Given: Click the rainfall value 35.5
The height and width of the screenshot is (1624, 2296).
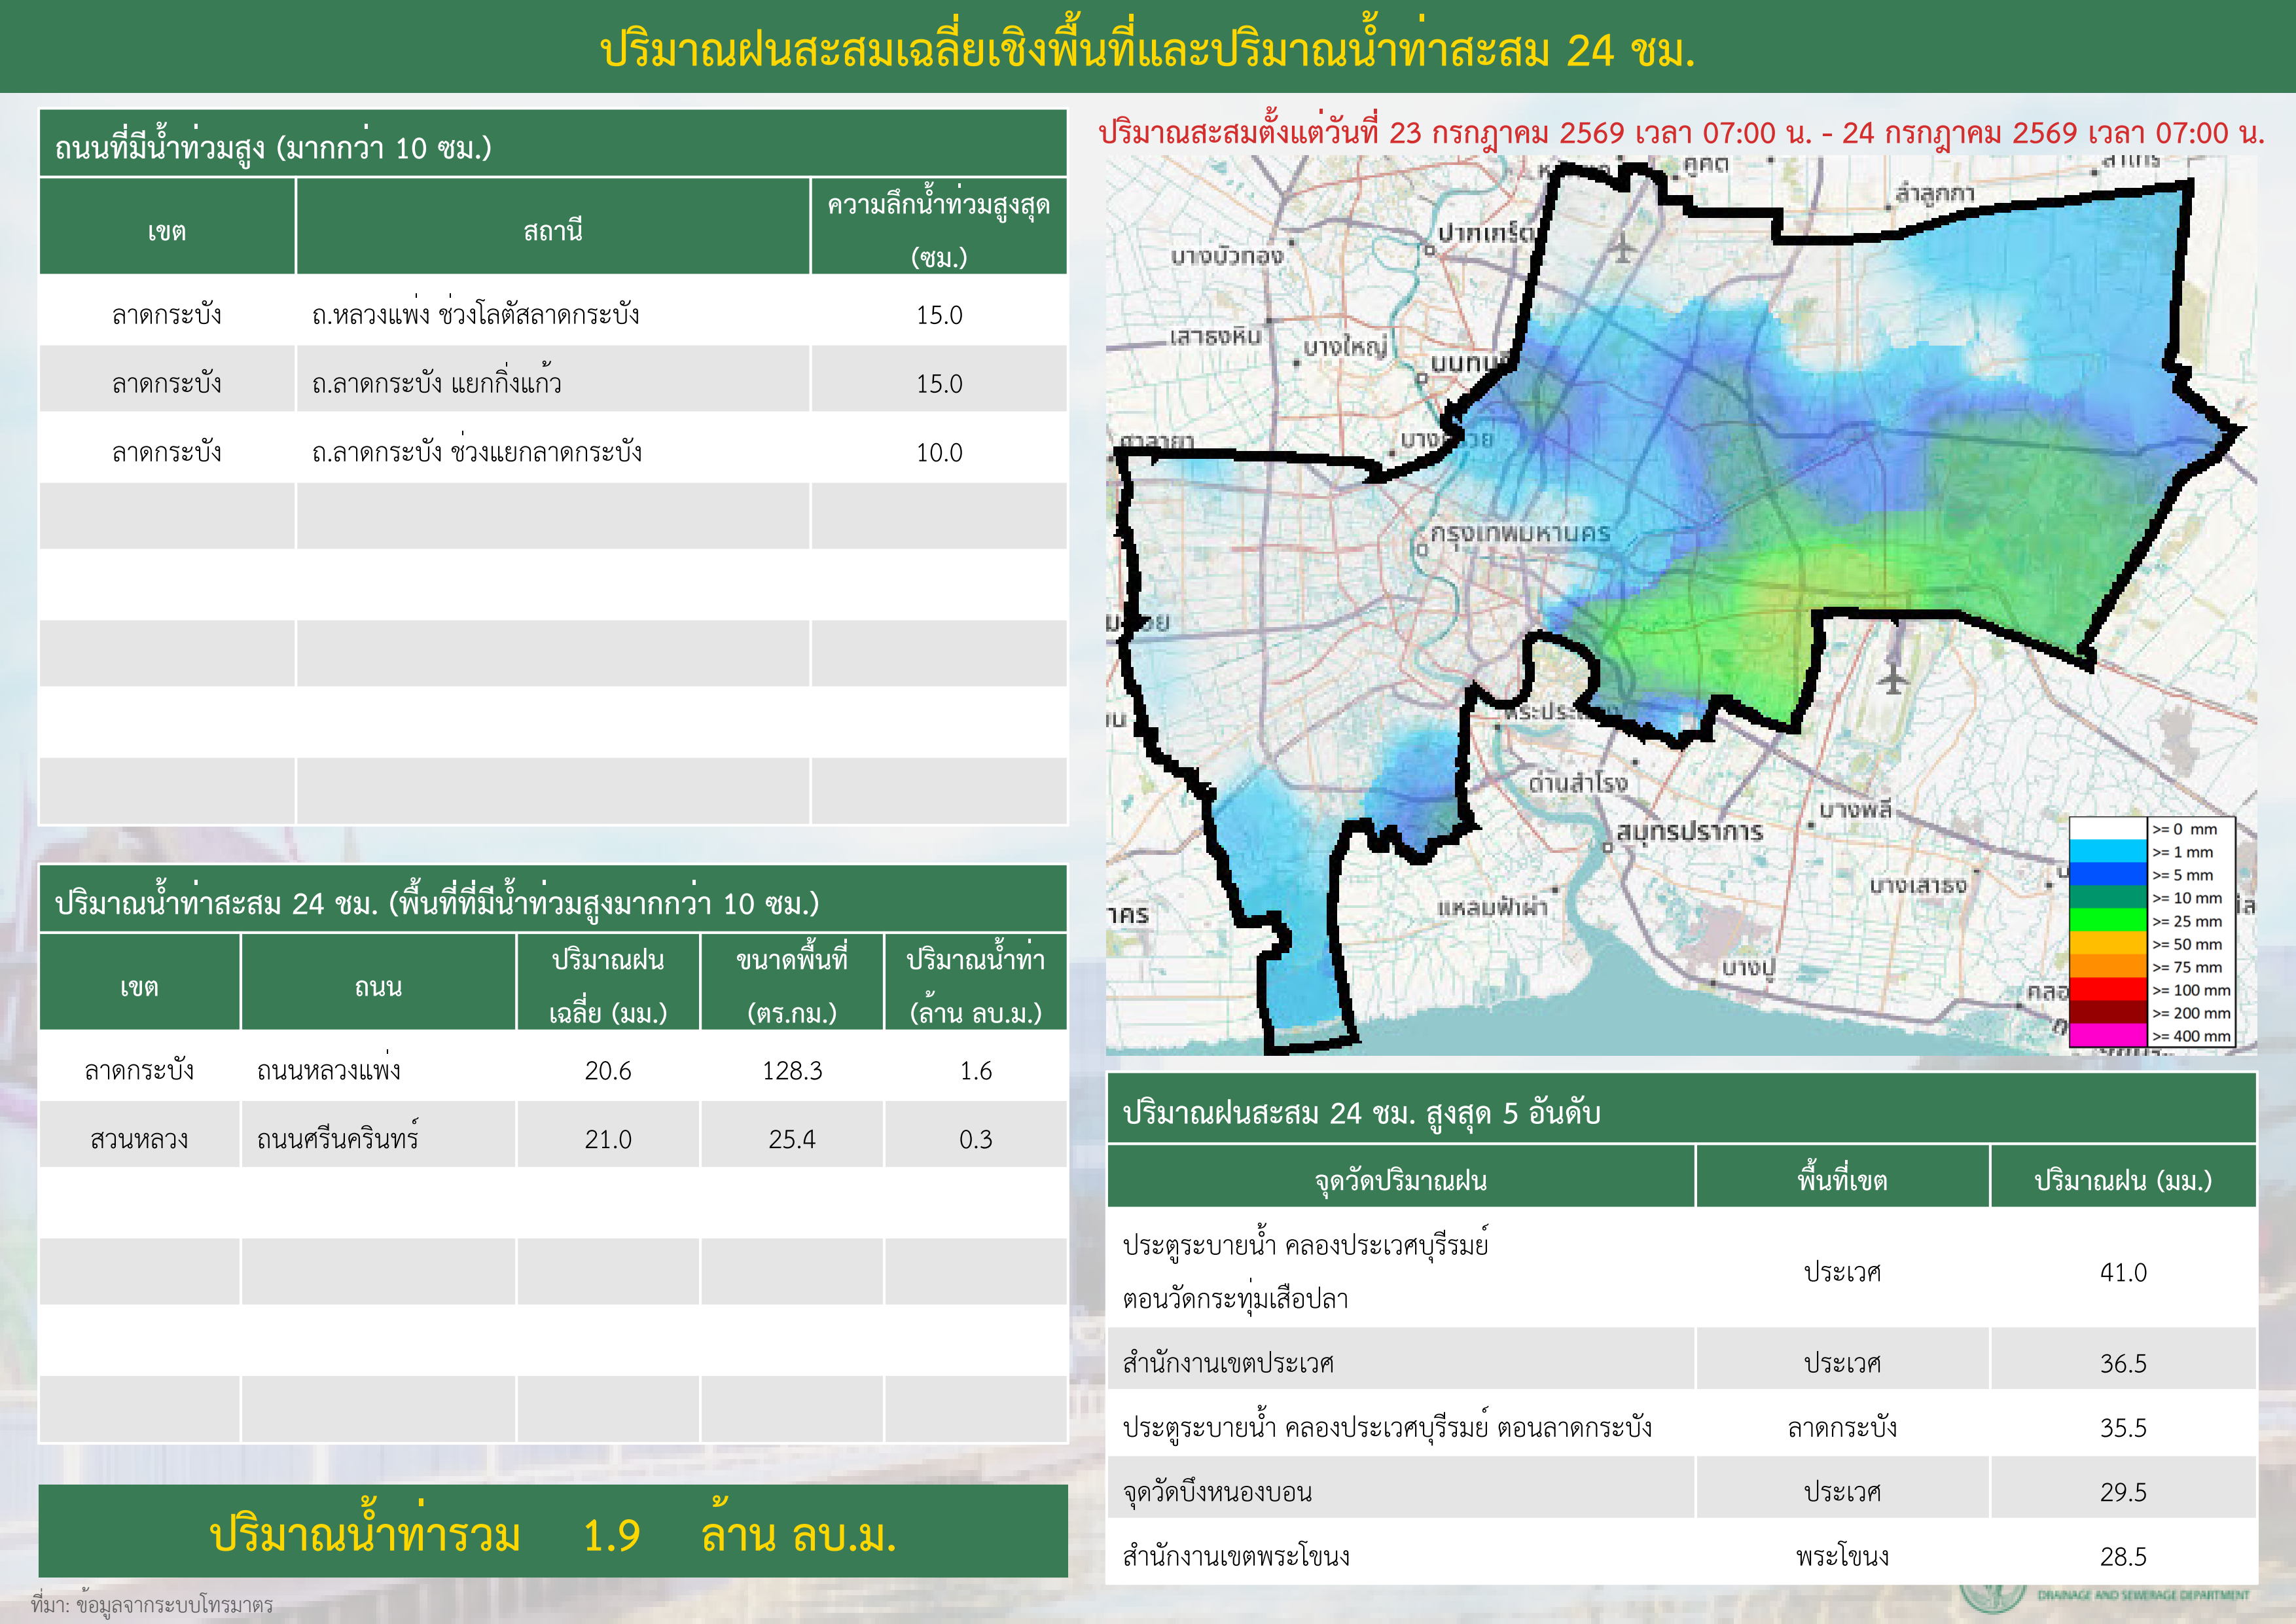Looking at the screenshot, I should tap(2123, 1428).
